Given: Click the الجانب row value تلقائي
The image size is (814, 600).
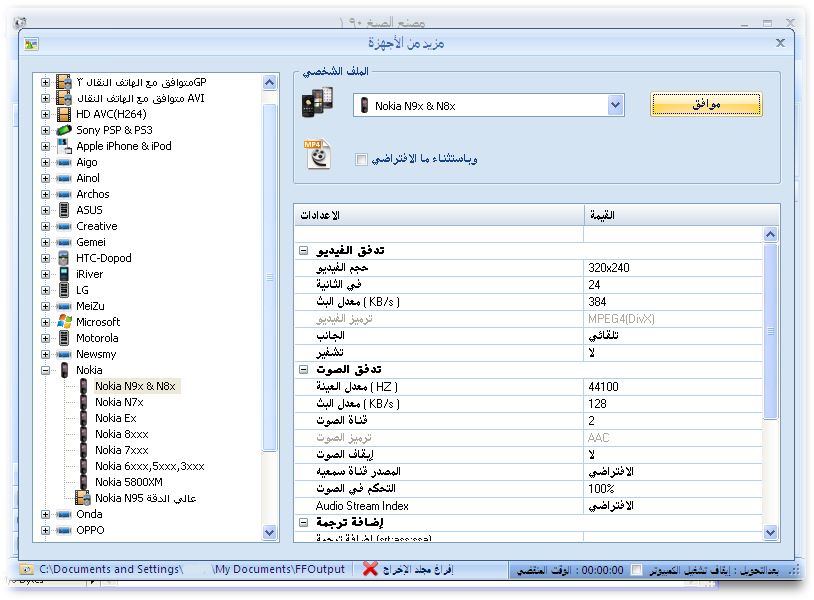Looking at the screenshot, I should 603,336.
